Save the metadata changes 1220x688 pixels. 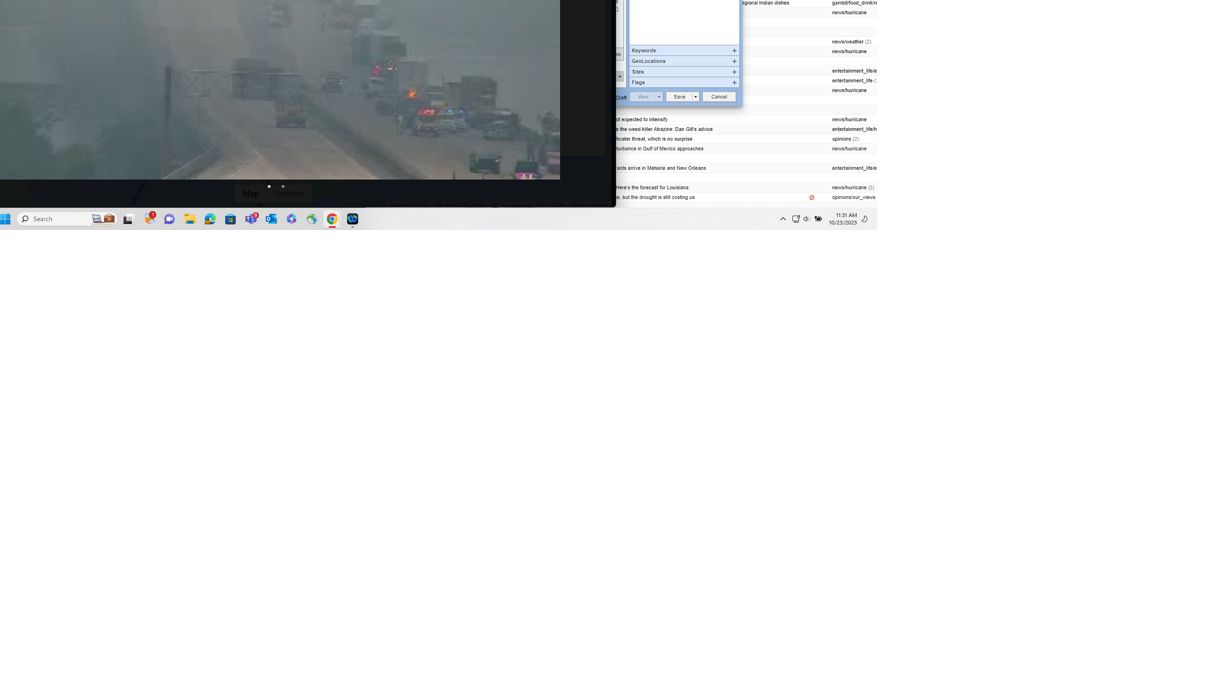pyautogui.click(x=680, y=97)
